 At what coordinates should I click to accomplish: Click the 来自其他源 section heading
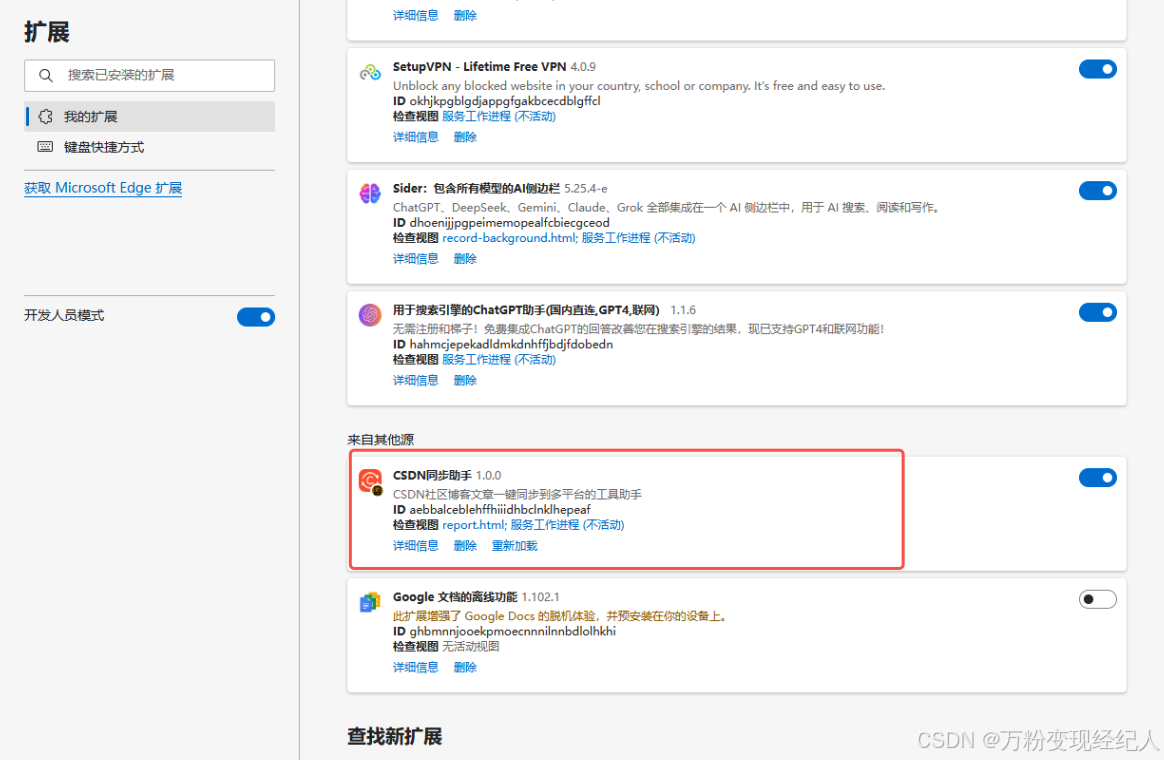point(381,440)
